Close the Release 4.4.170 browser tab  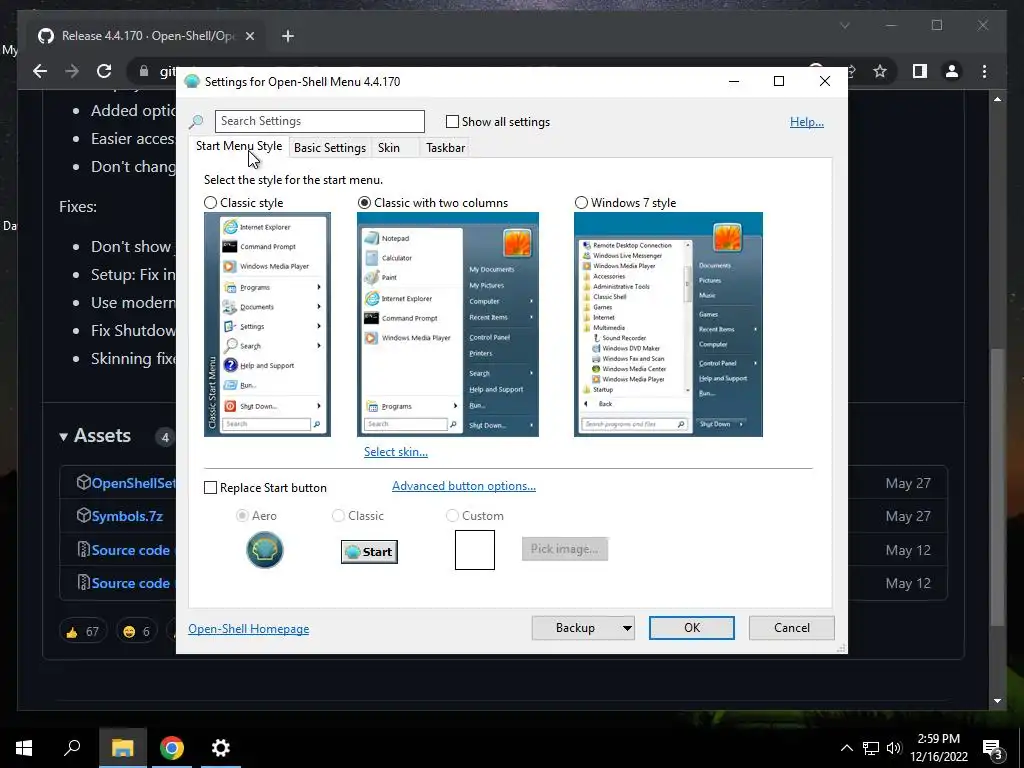249,36
